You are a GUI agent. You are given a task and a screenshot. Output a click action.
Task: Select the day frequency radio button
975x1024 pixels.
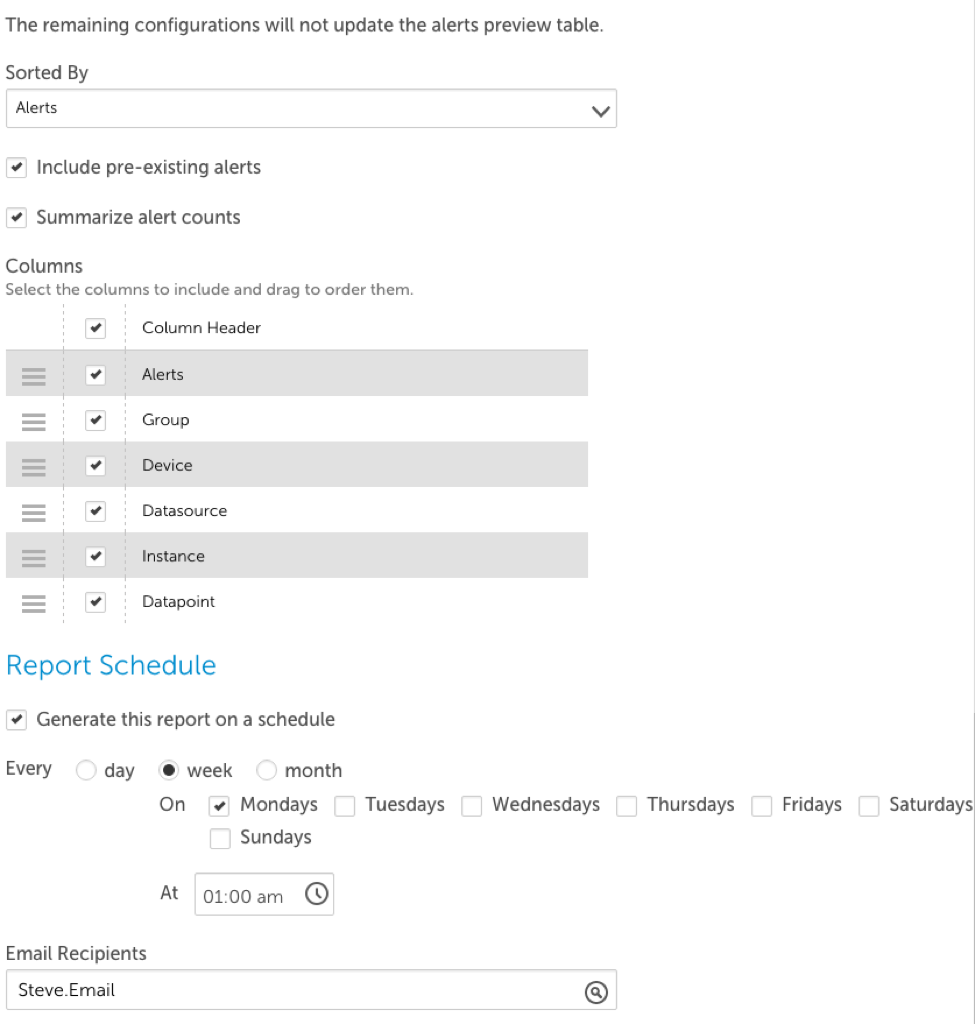point(86,770)
